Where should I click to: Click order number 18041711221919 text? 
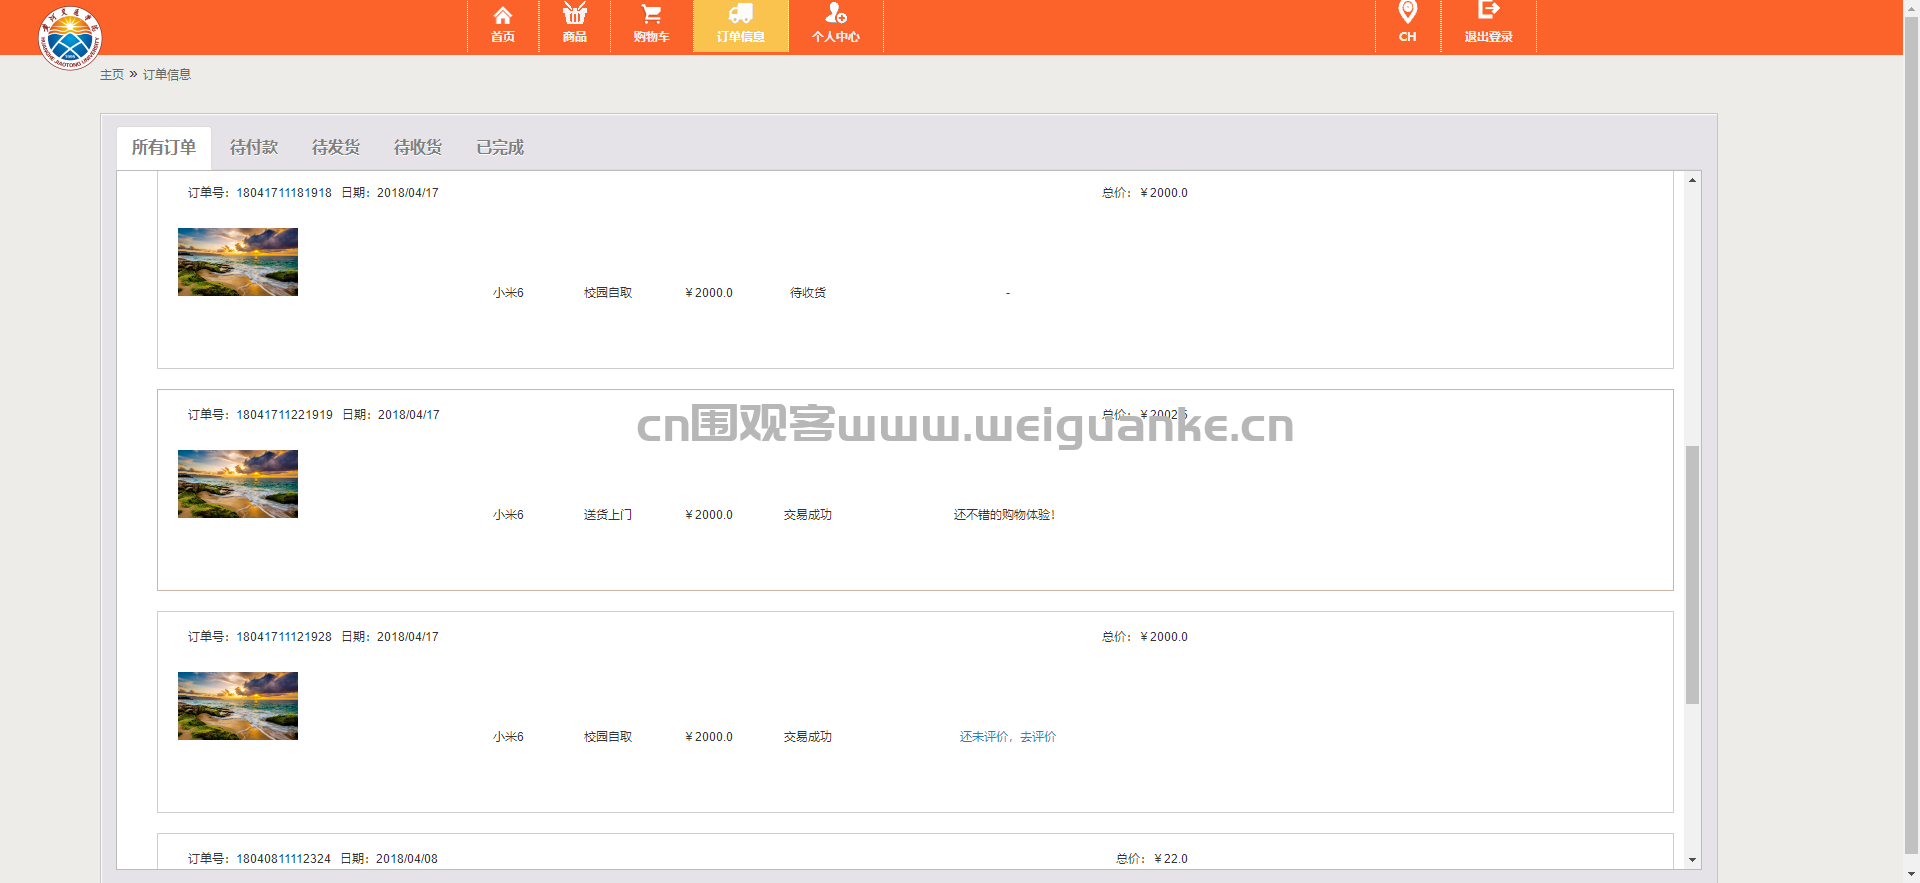(285, 415)
